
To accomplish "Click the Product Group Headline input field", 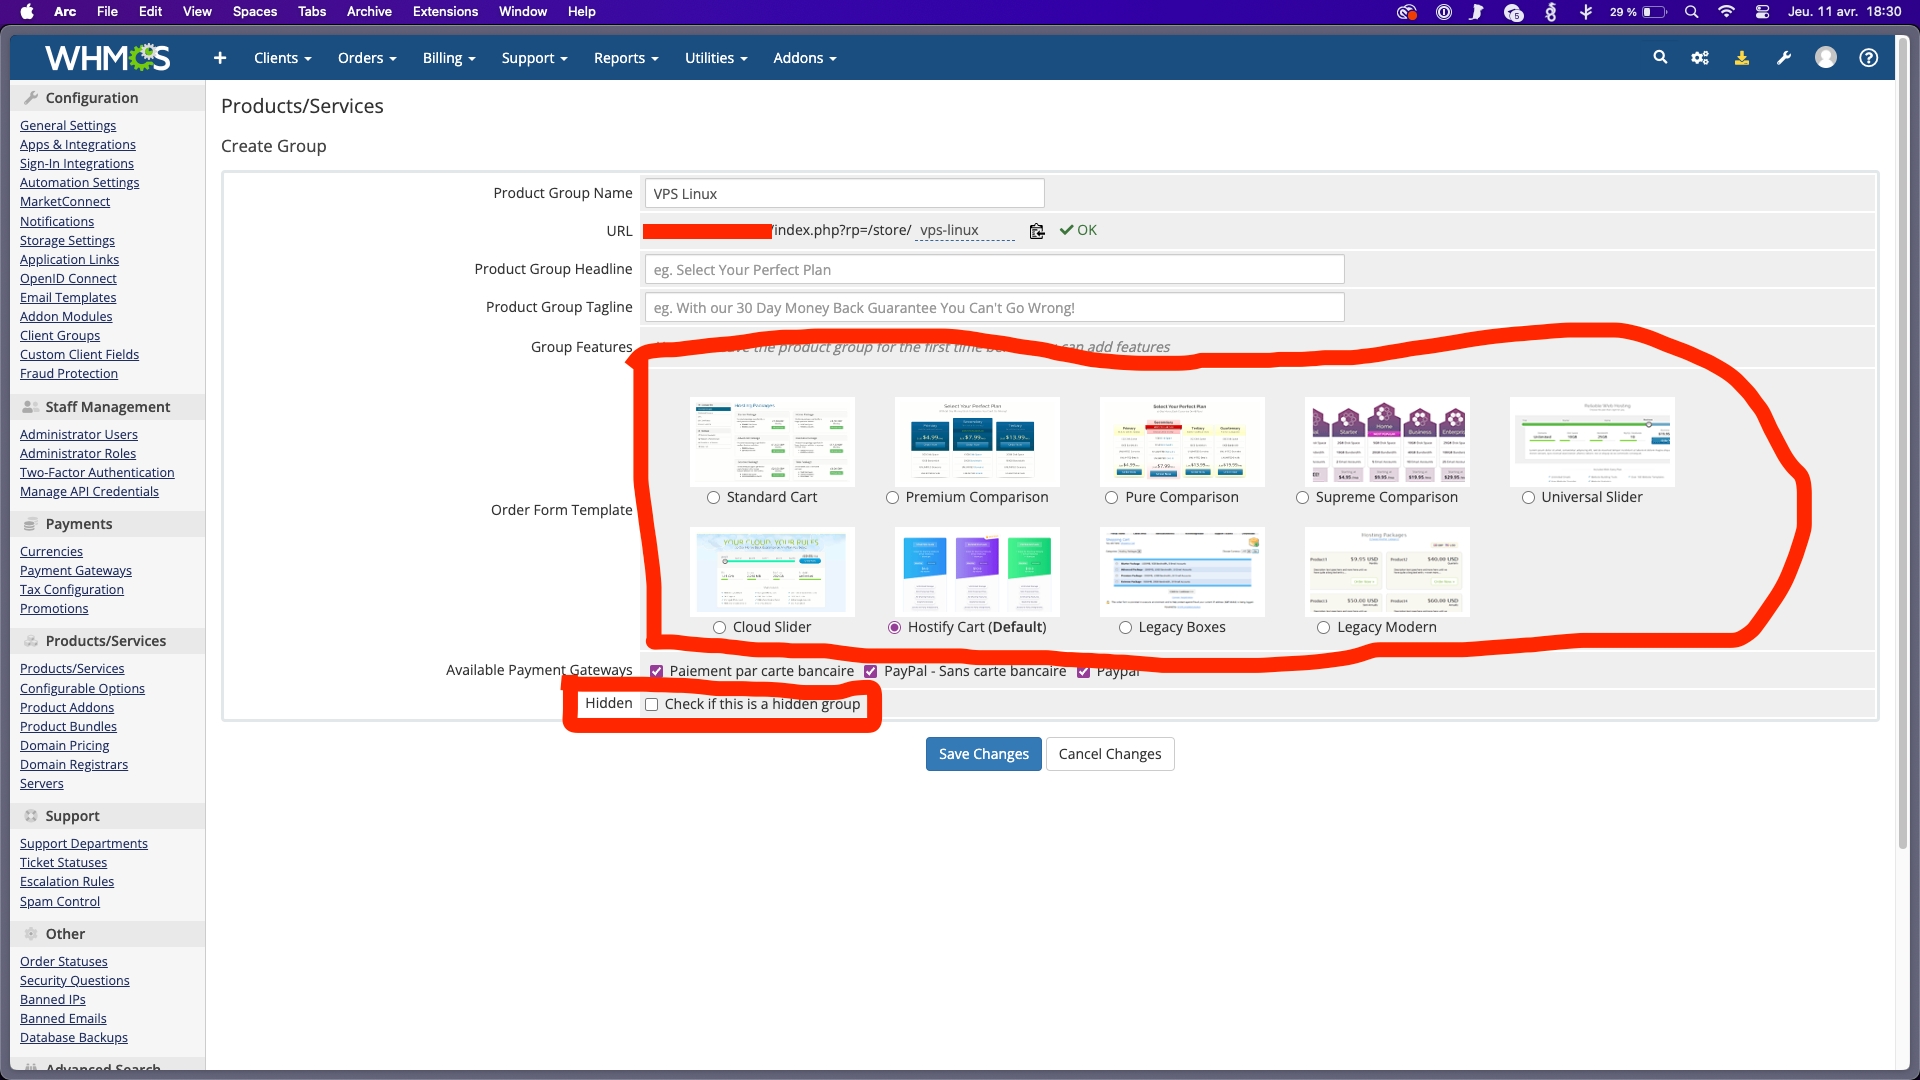I will [994, 270].
